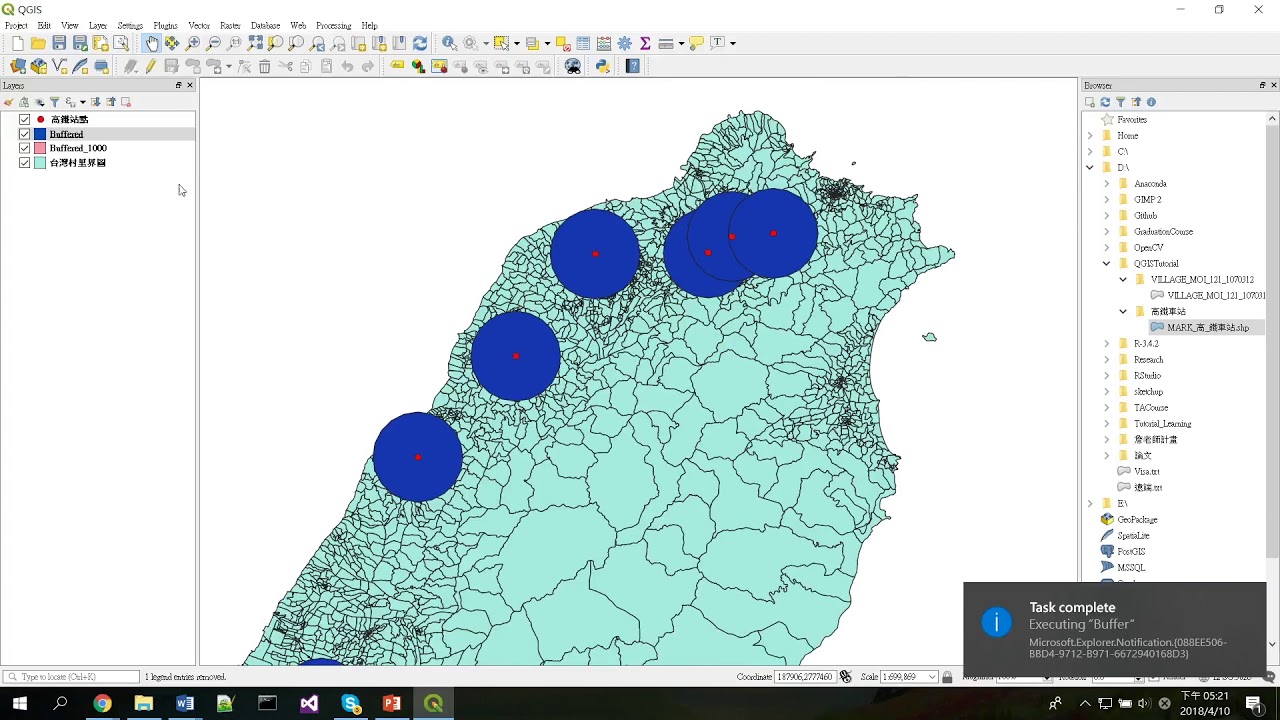This screenshot has height=720, width=1280.
Task: Click Zoom Full extent icon
Action: [x=255, y=43]
